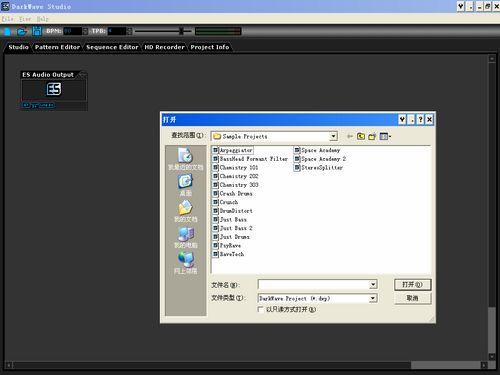This screenshot has height=375, width=500.
Task: Open the view menu icon in dialog
Action: [385, 136]
